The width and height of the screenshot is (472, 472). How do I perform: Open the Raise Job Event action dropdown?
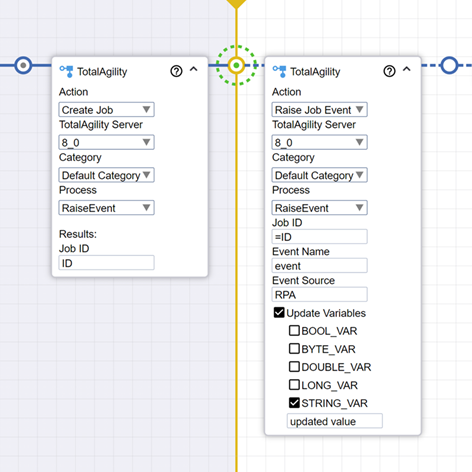[319, 110]
